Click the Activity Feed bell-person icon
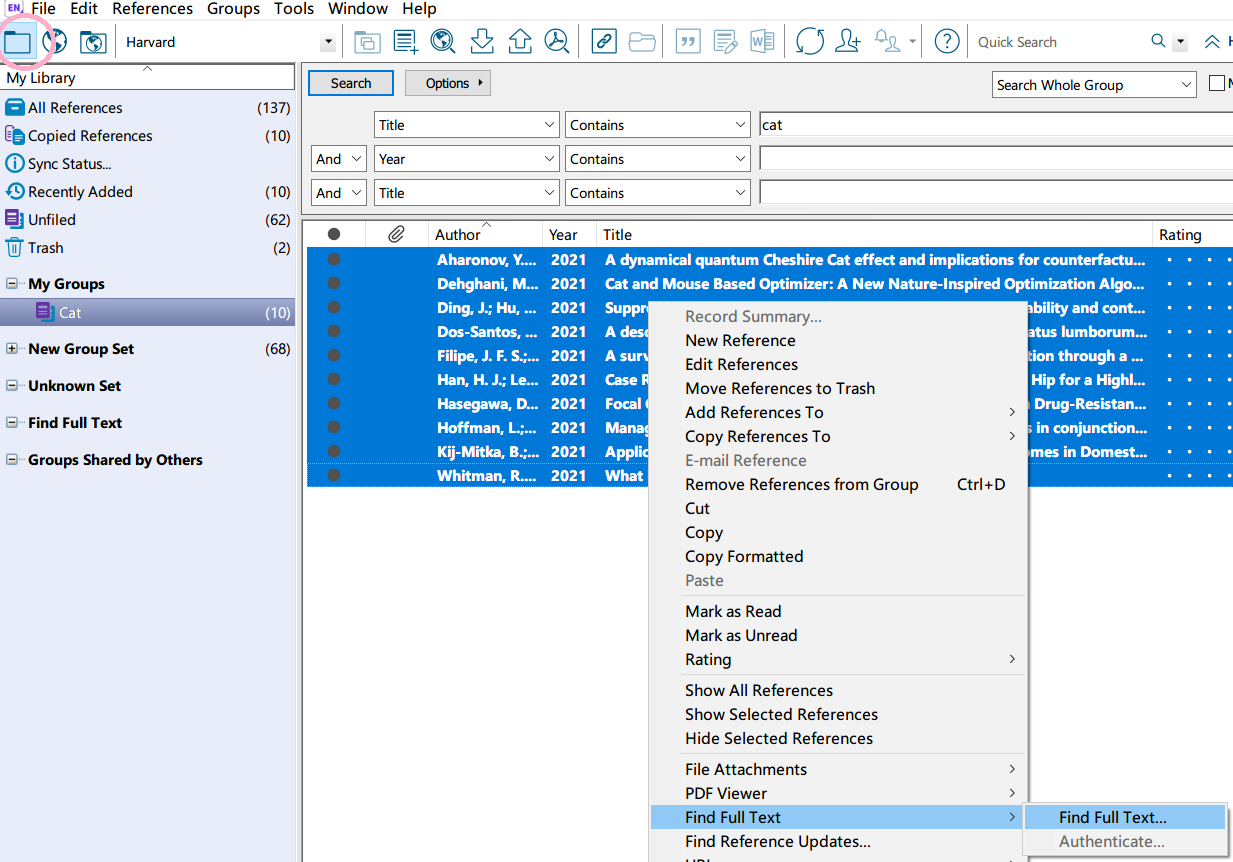Screen dimensions: 1233x862 tap(887, 42)
